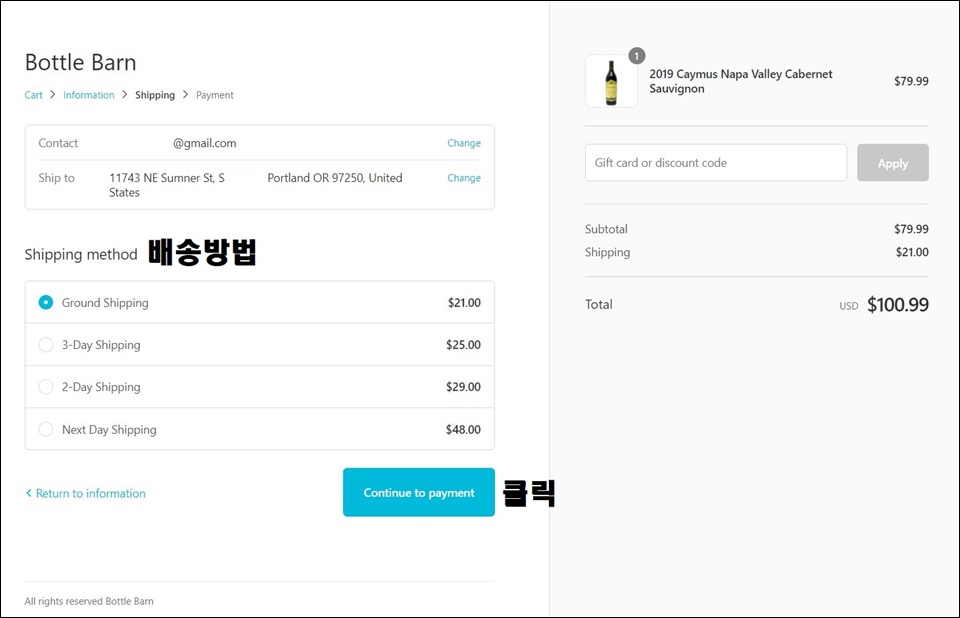Click the $100.99 total amount

click(898, 304)
